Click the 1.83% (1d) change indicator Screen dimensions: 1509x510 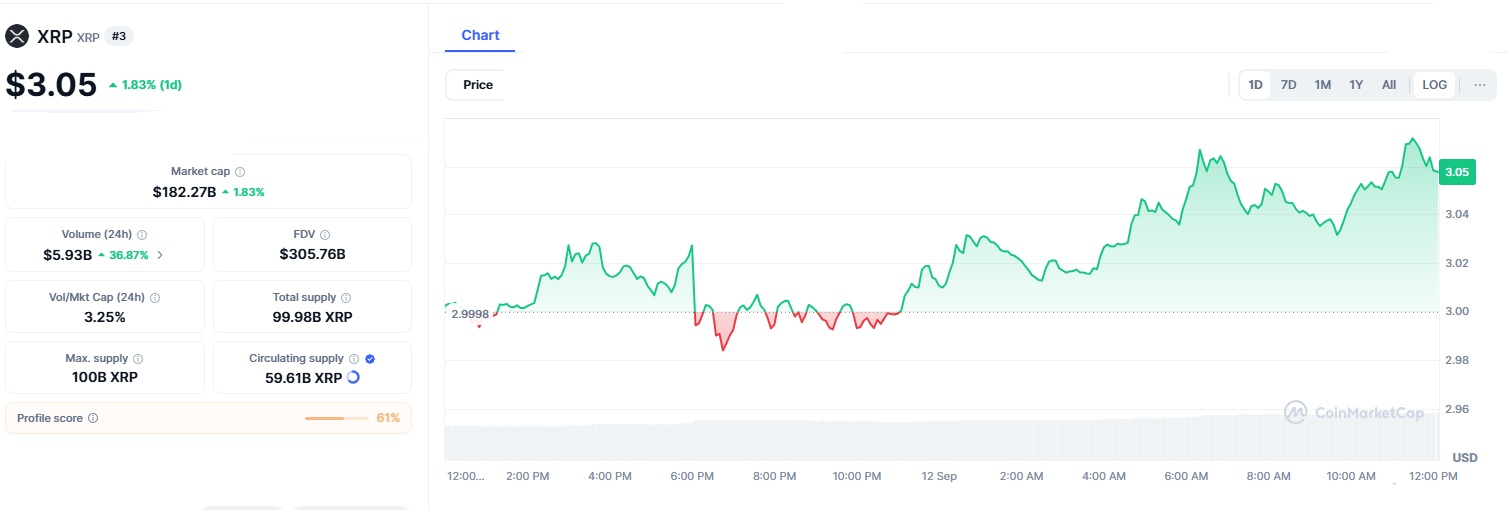(x=145, y=85)
